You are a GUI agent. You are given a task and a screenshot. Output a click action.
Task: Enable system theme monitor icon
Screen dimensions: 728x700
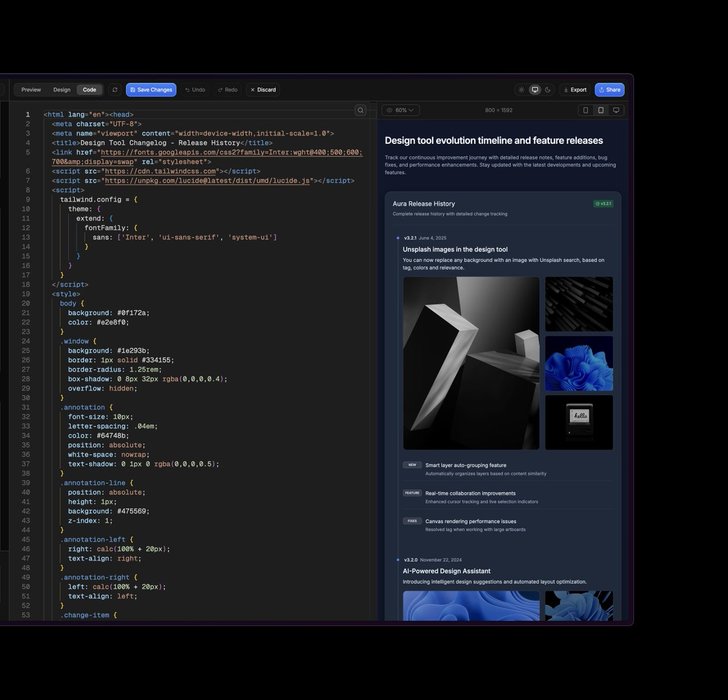point(535,90)
